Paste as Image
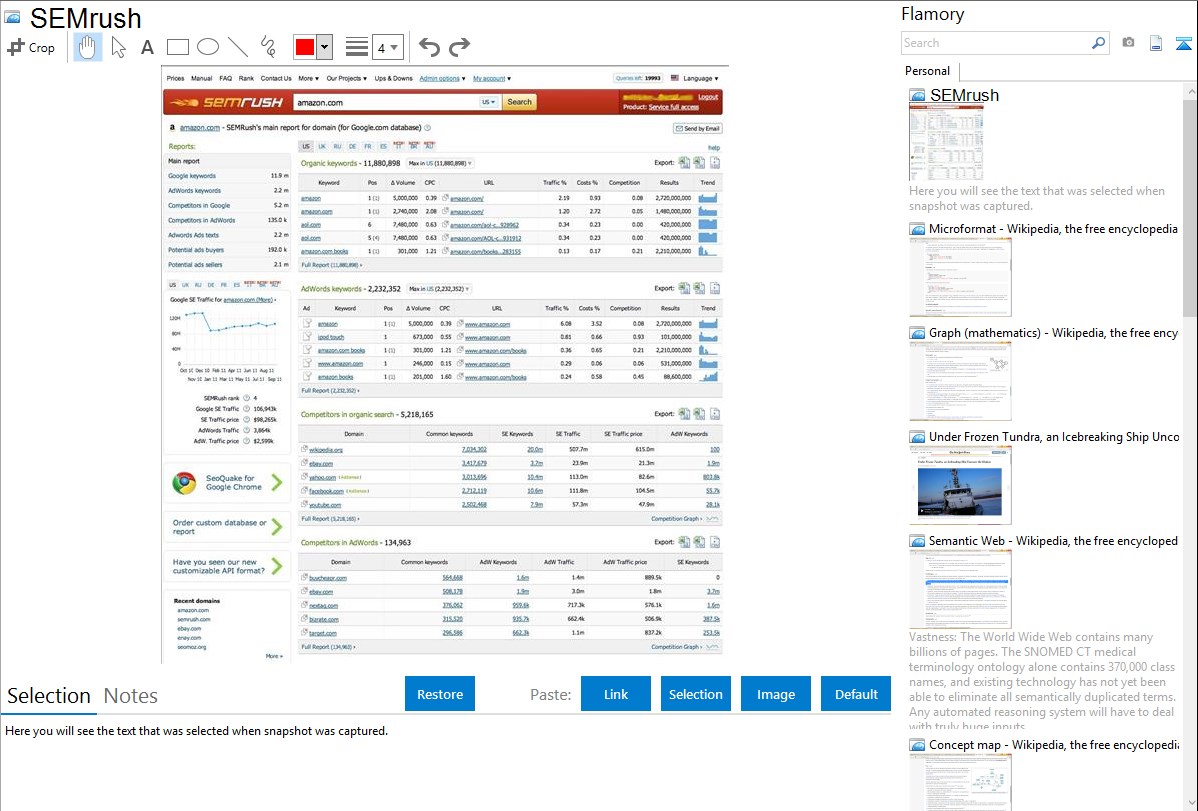 [775, 694]
